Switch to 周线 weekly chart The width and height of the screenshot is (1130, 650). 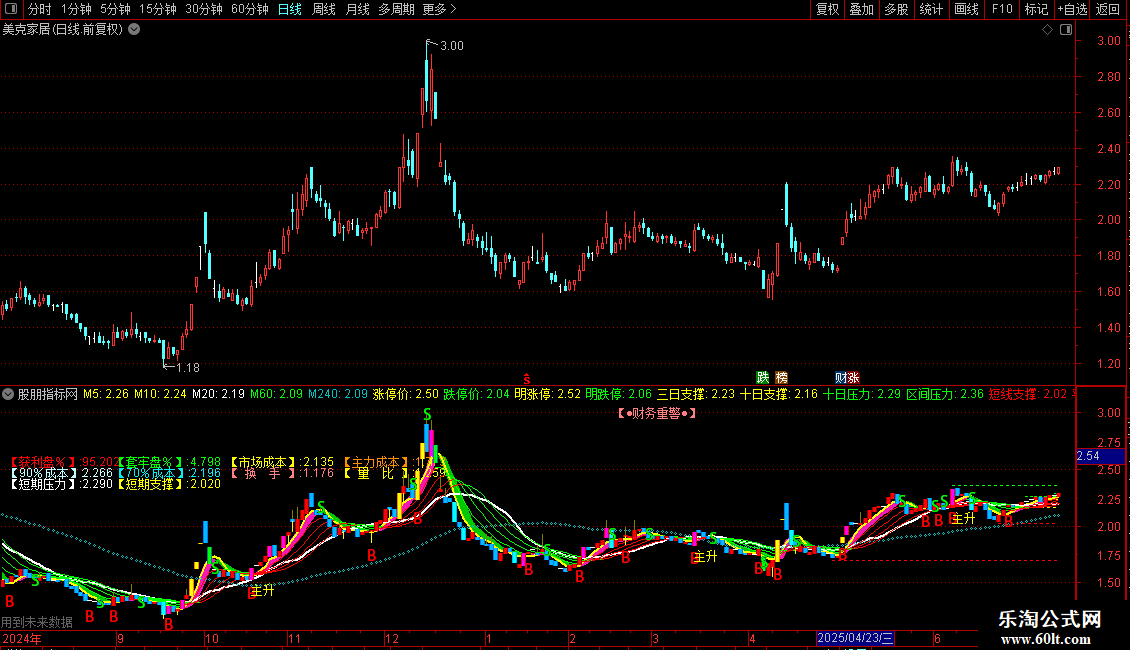(x=324, y=9)
